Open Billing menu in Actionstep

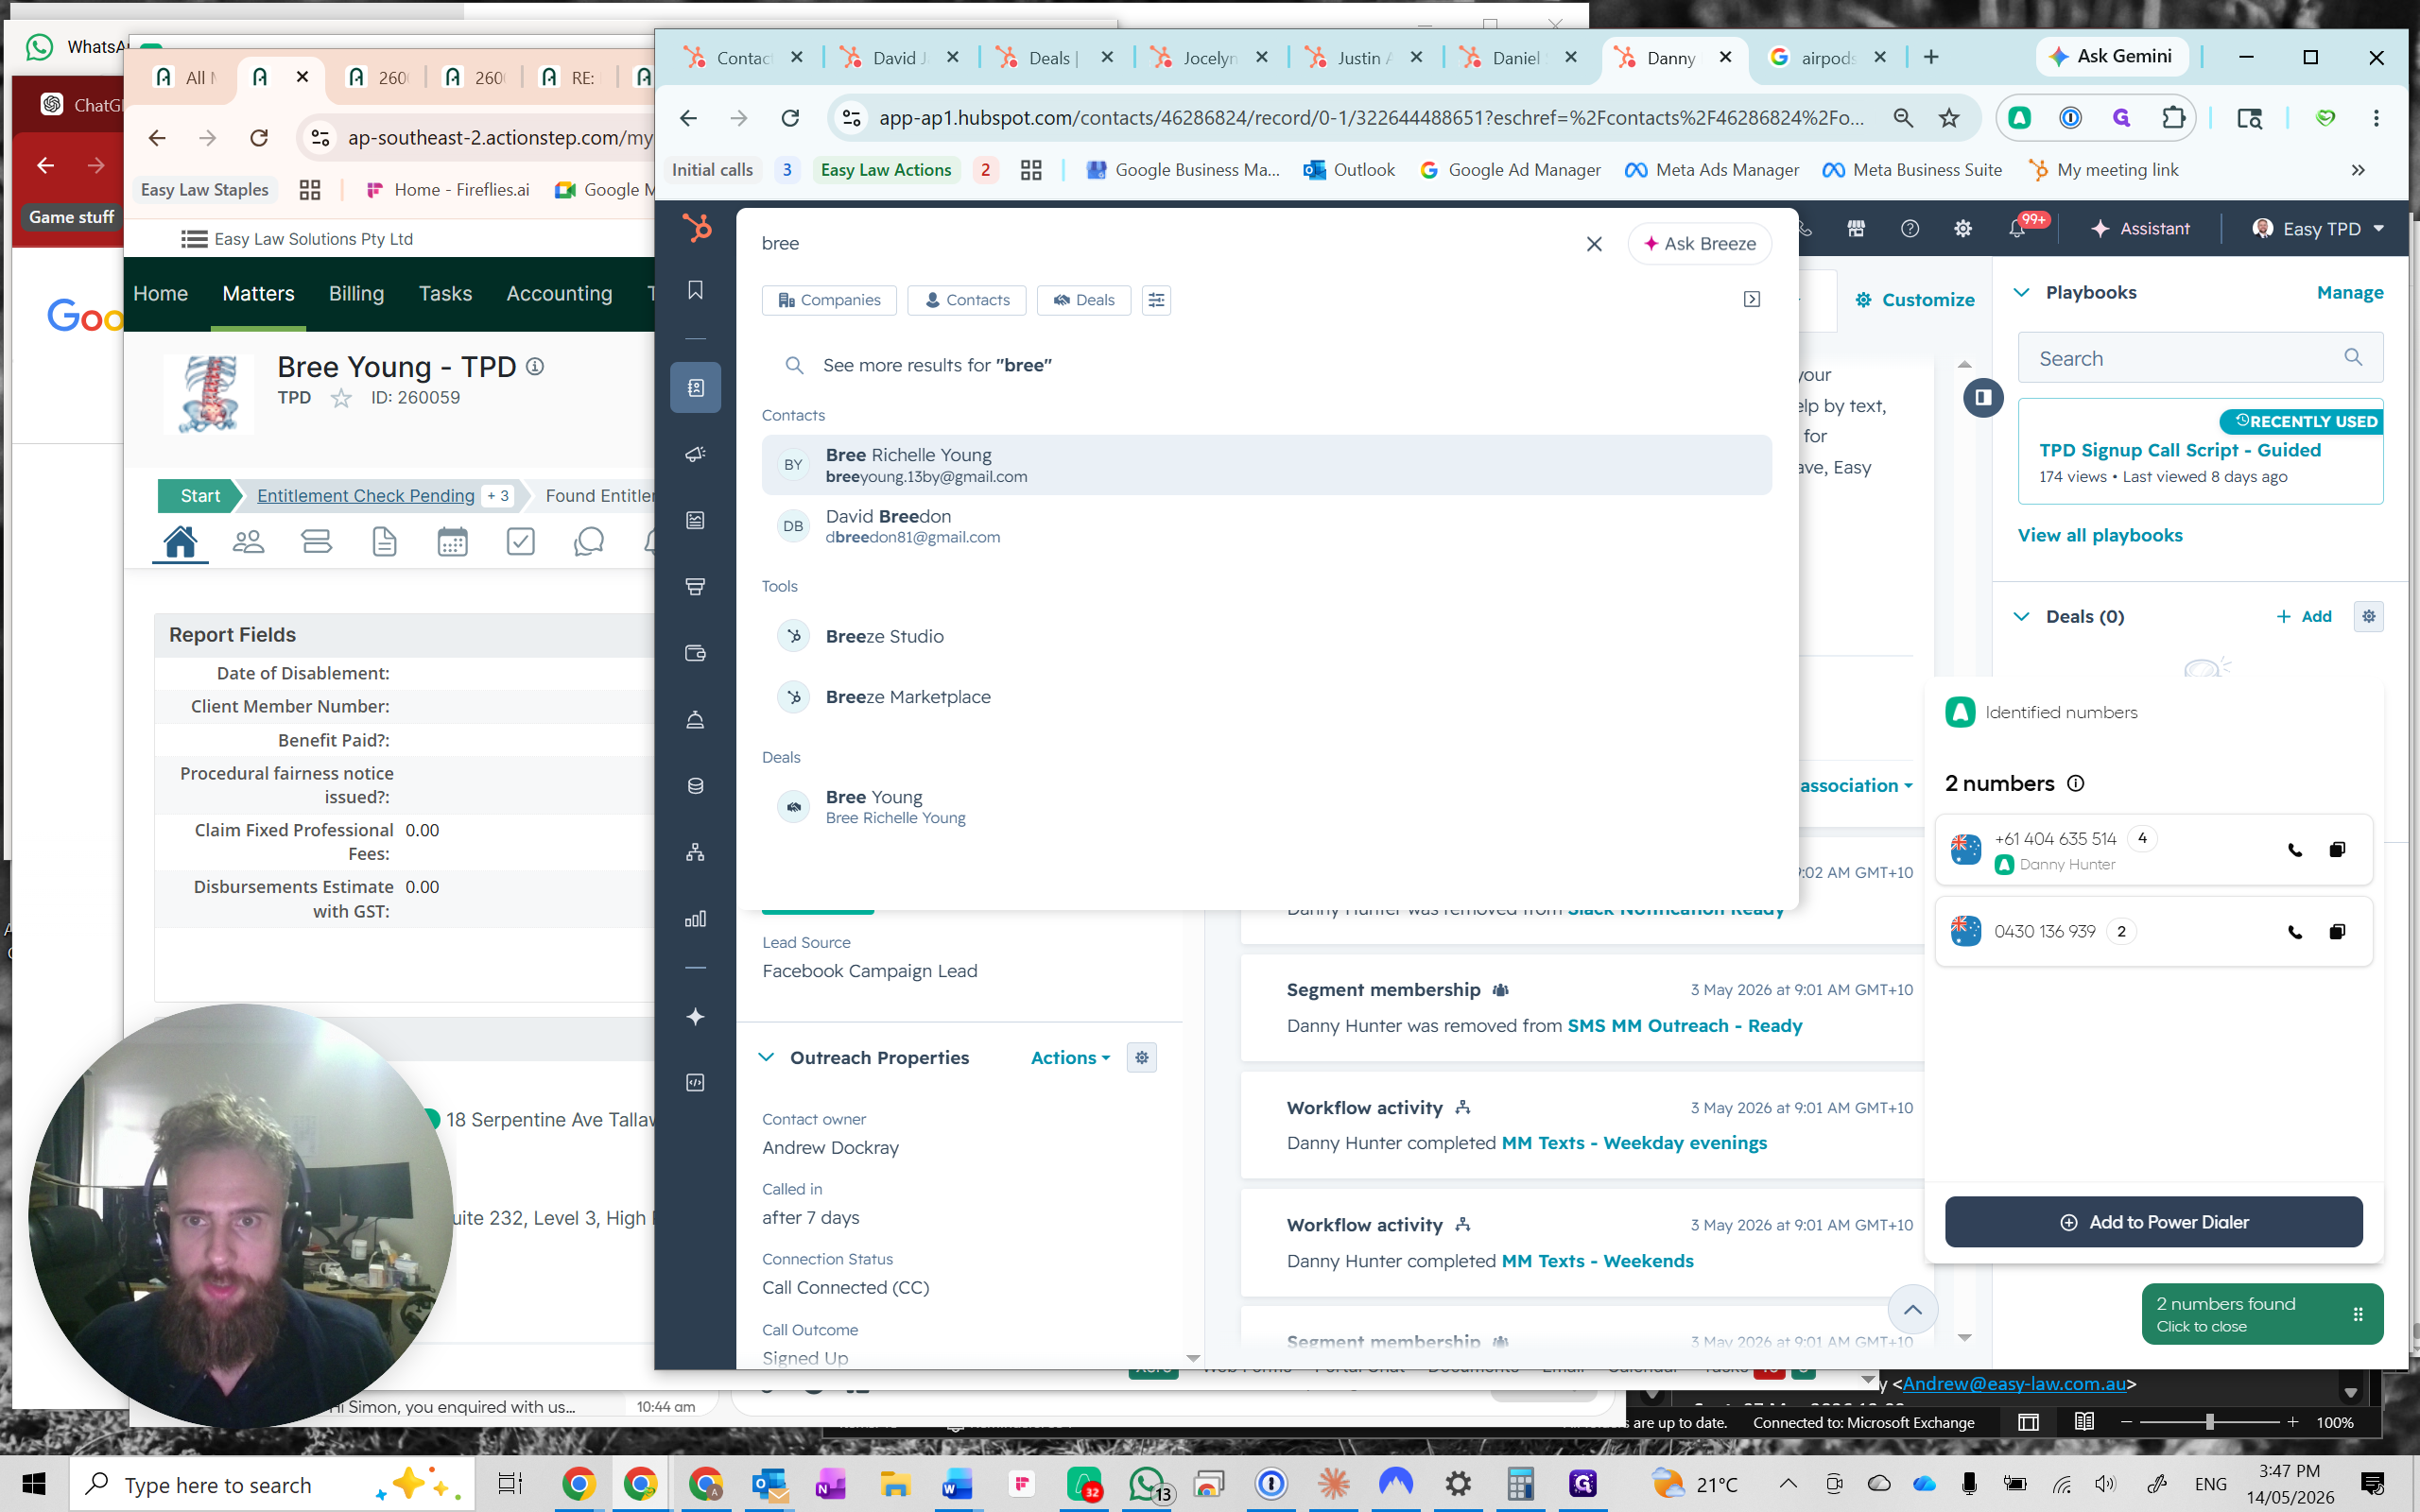pyautogui.click(x=356, y=293)
